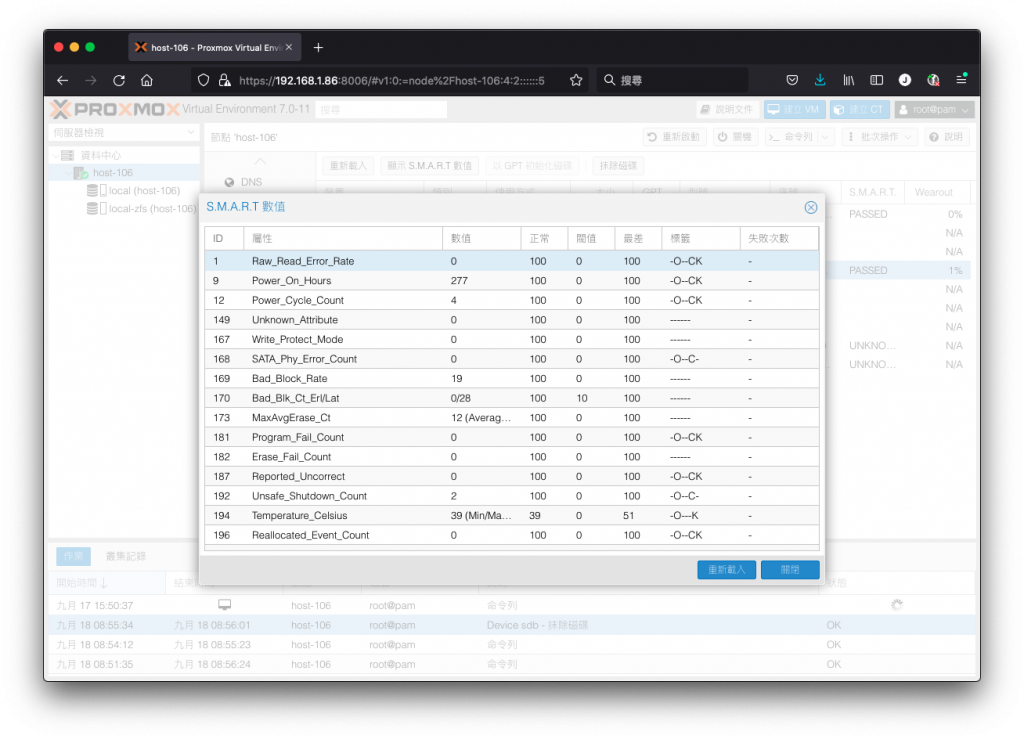The height and width of the screenshot is (739, 1024).
Task: Toggle the browser sidebar icon
Action: click(876, 80)
